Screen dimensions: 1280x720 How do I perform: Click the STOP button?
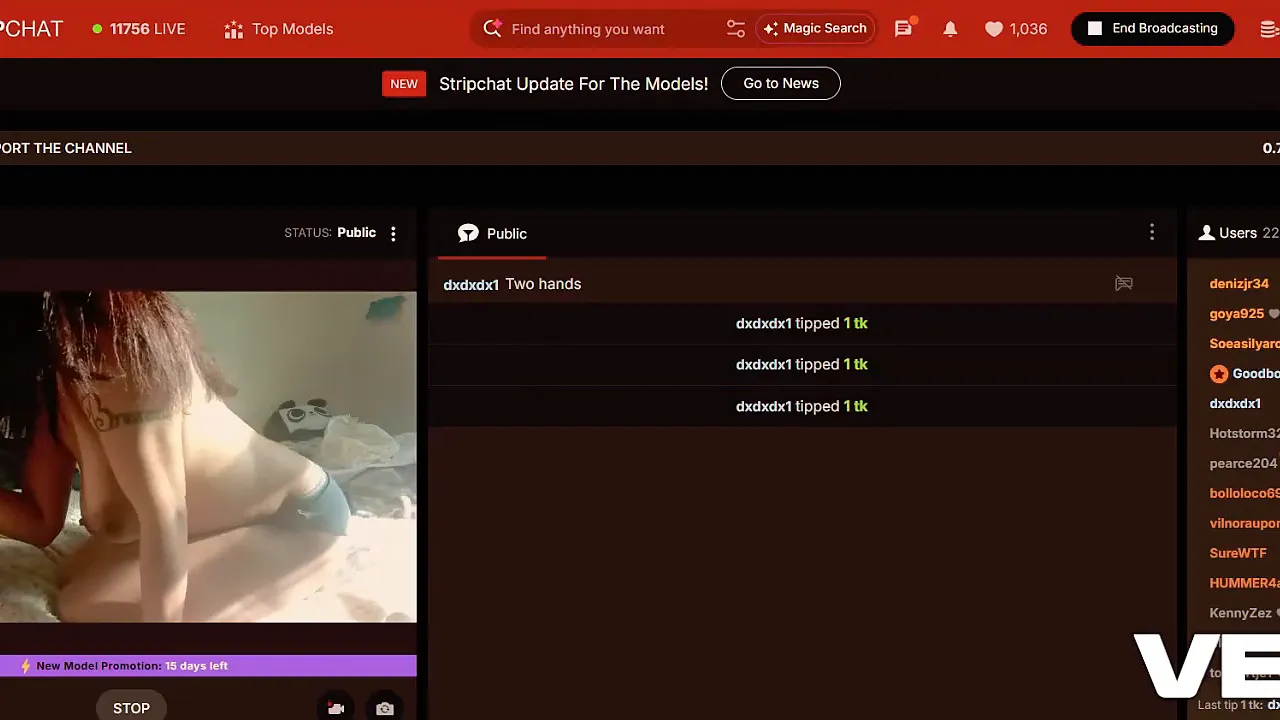(x=131, y=708)
